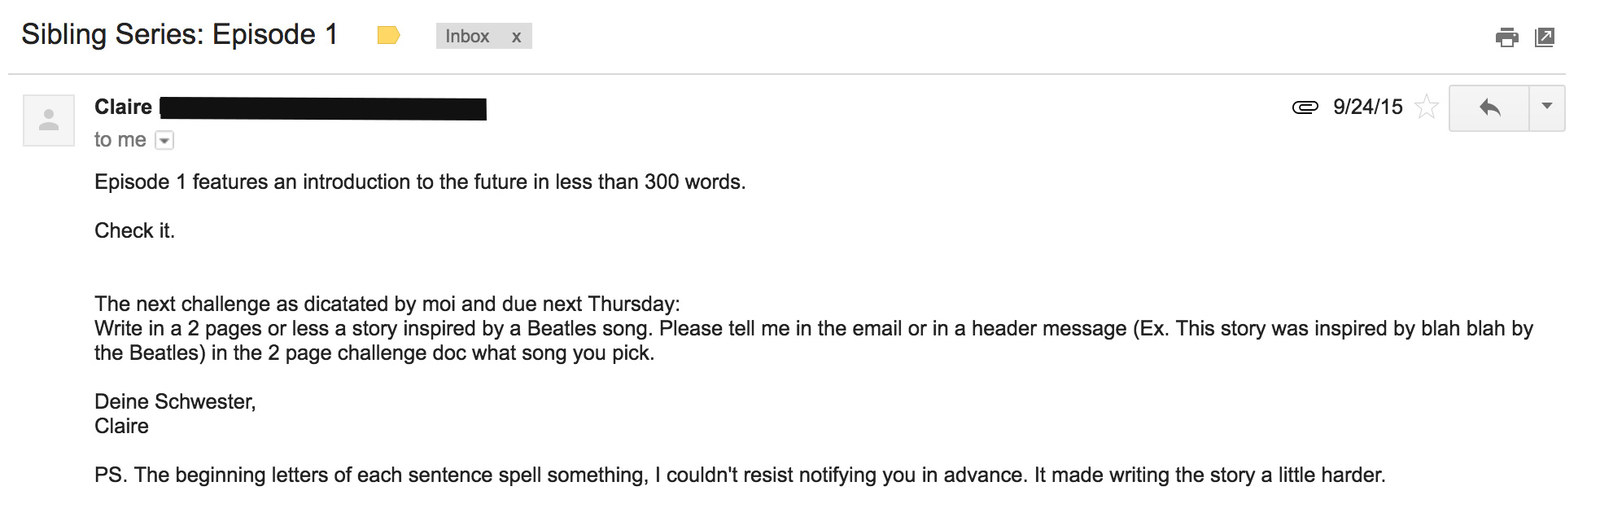This screenshot has width=1600, height=517.
Task: Click Claire's profile avatar picture
Action: [48, 121]
